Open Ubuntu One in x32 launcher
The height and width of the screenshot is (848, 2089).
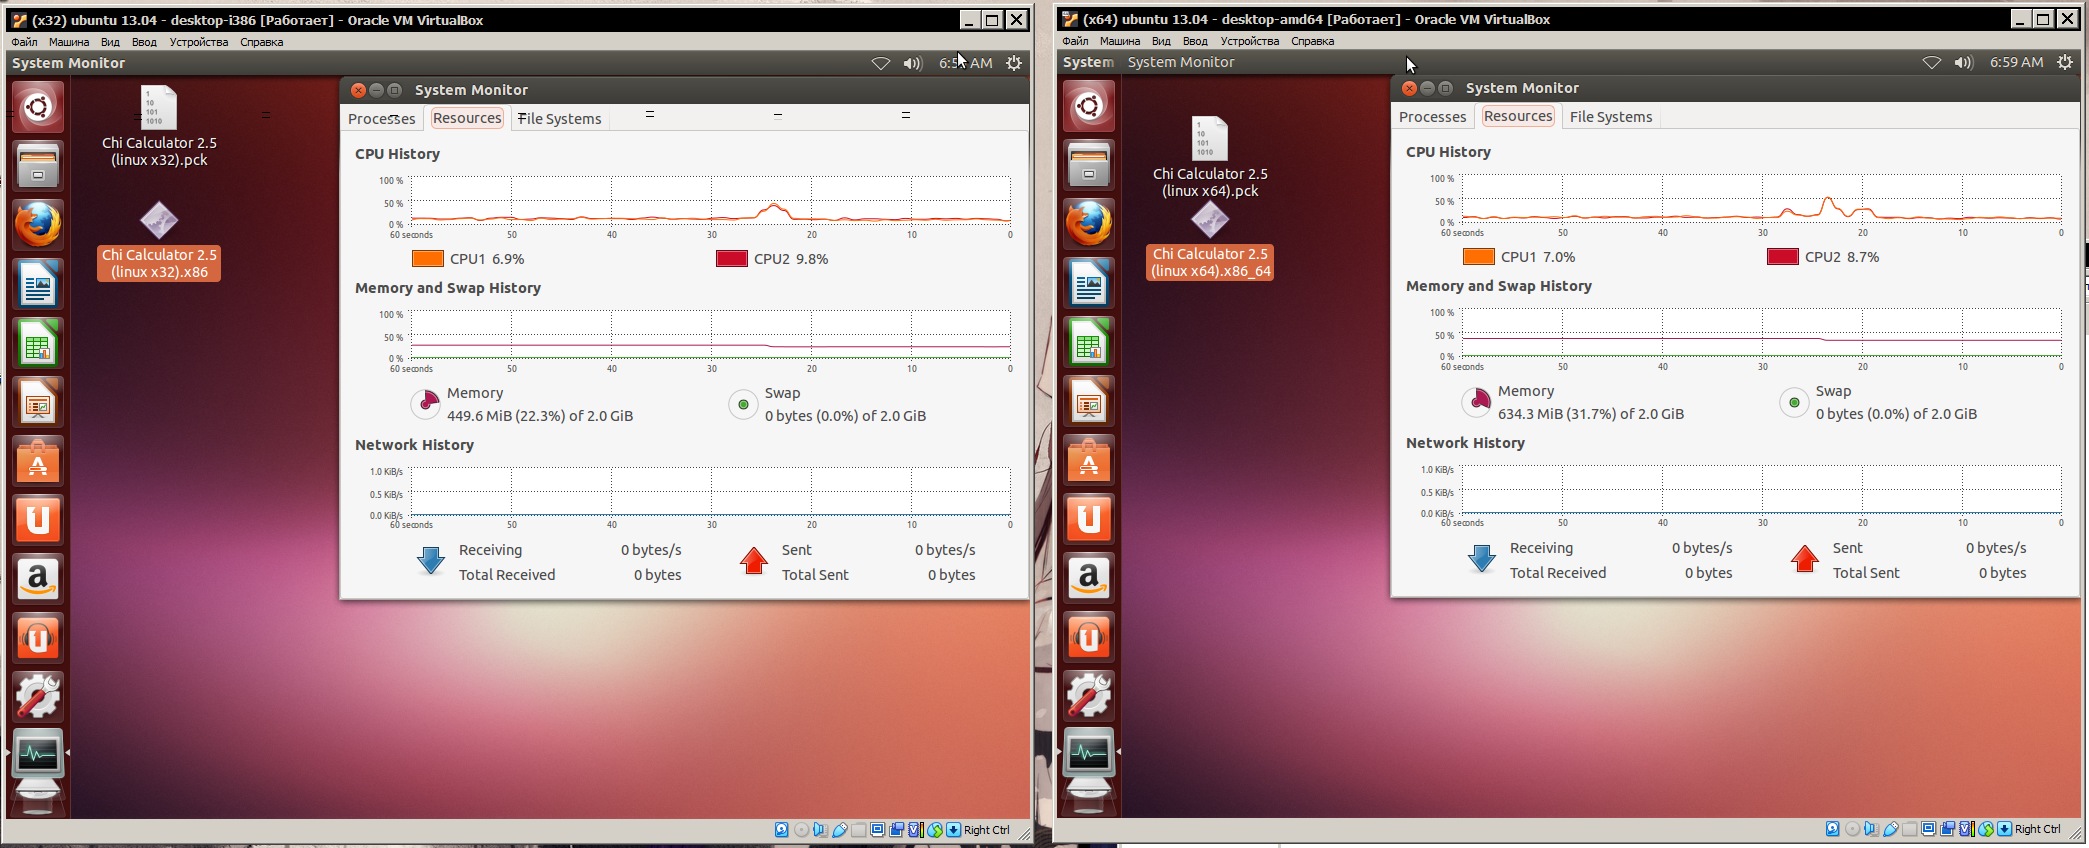38,520
